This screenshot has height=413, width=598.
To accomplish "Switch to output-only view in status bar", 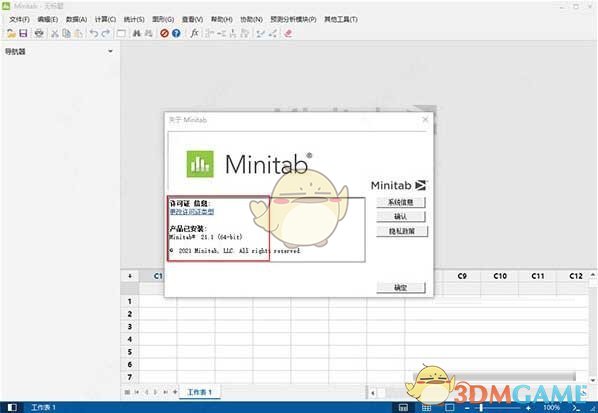I will tap(450, 408).
